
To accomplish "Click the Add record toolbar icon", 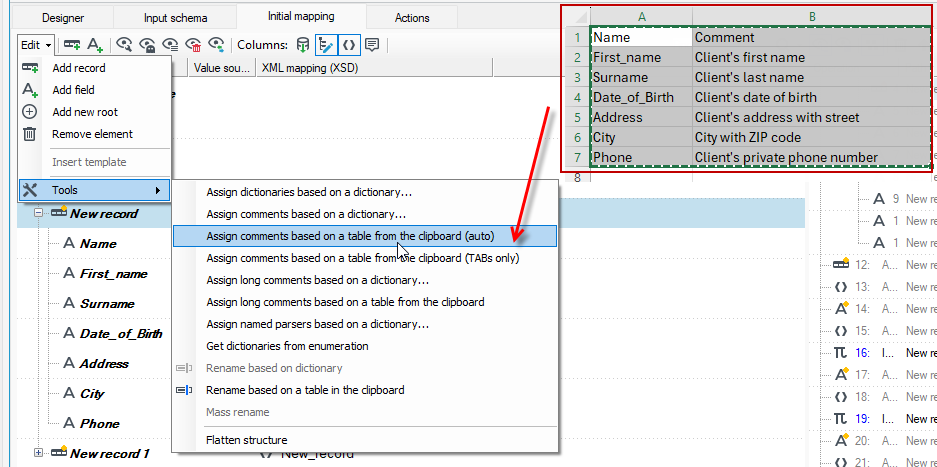I will 72,44.
